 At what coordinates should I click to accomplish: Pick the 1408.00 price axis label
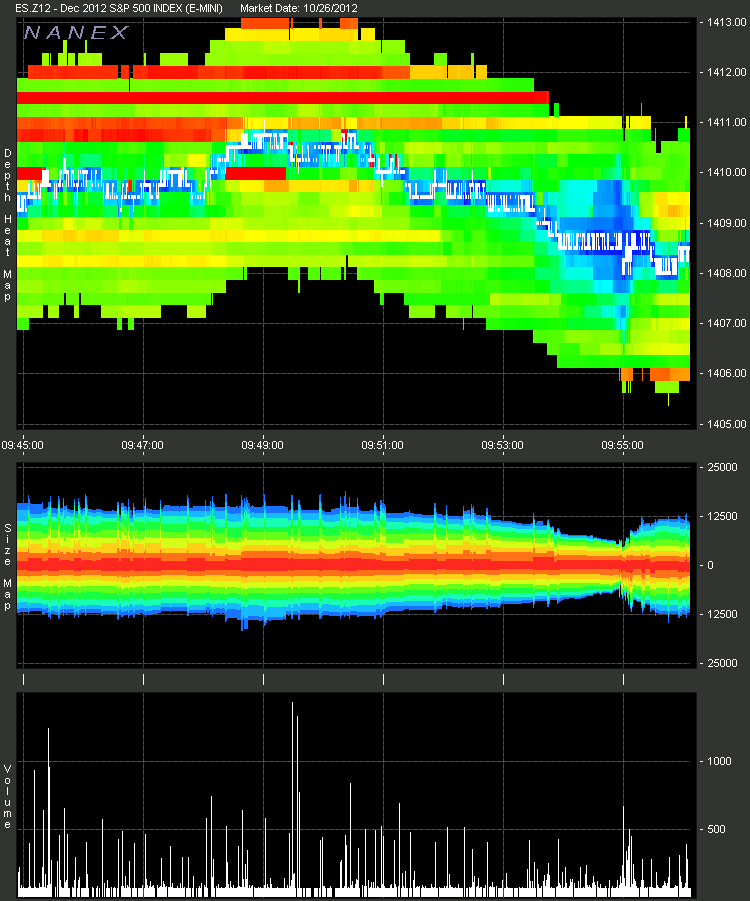[726, 273]
